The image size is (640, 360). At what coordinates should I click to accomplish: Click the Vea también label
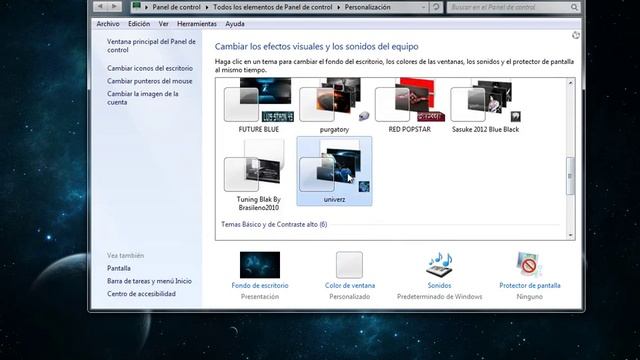tap(125, 256)
